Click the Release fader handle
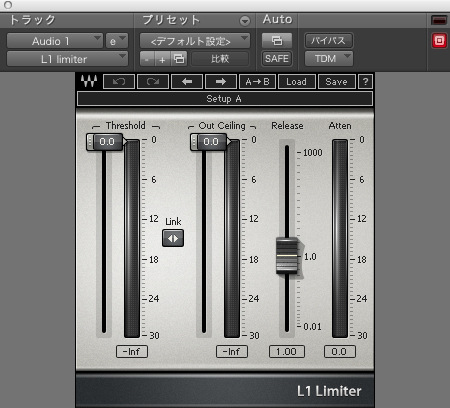Screen dimensions: 450x408 click(287, 256)
